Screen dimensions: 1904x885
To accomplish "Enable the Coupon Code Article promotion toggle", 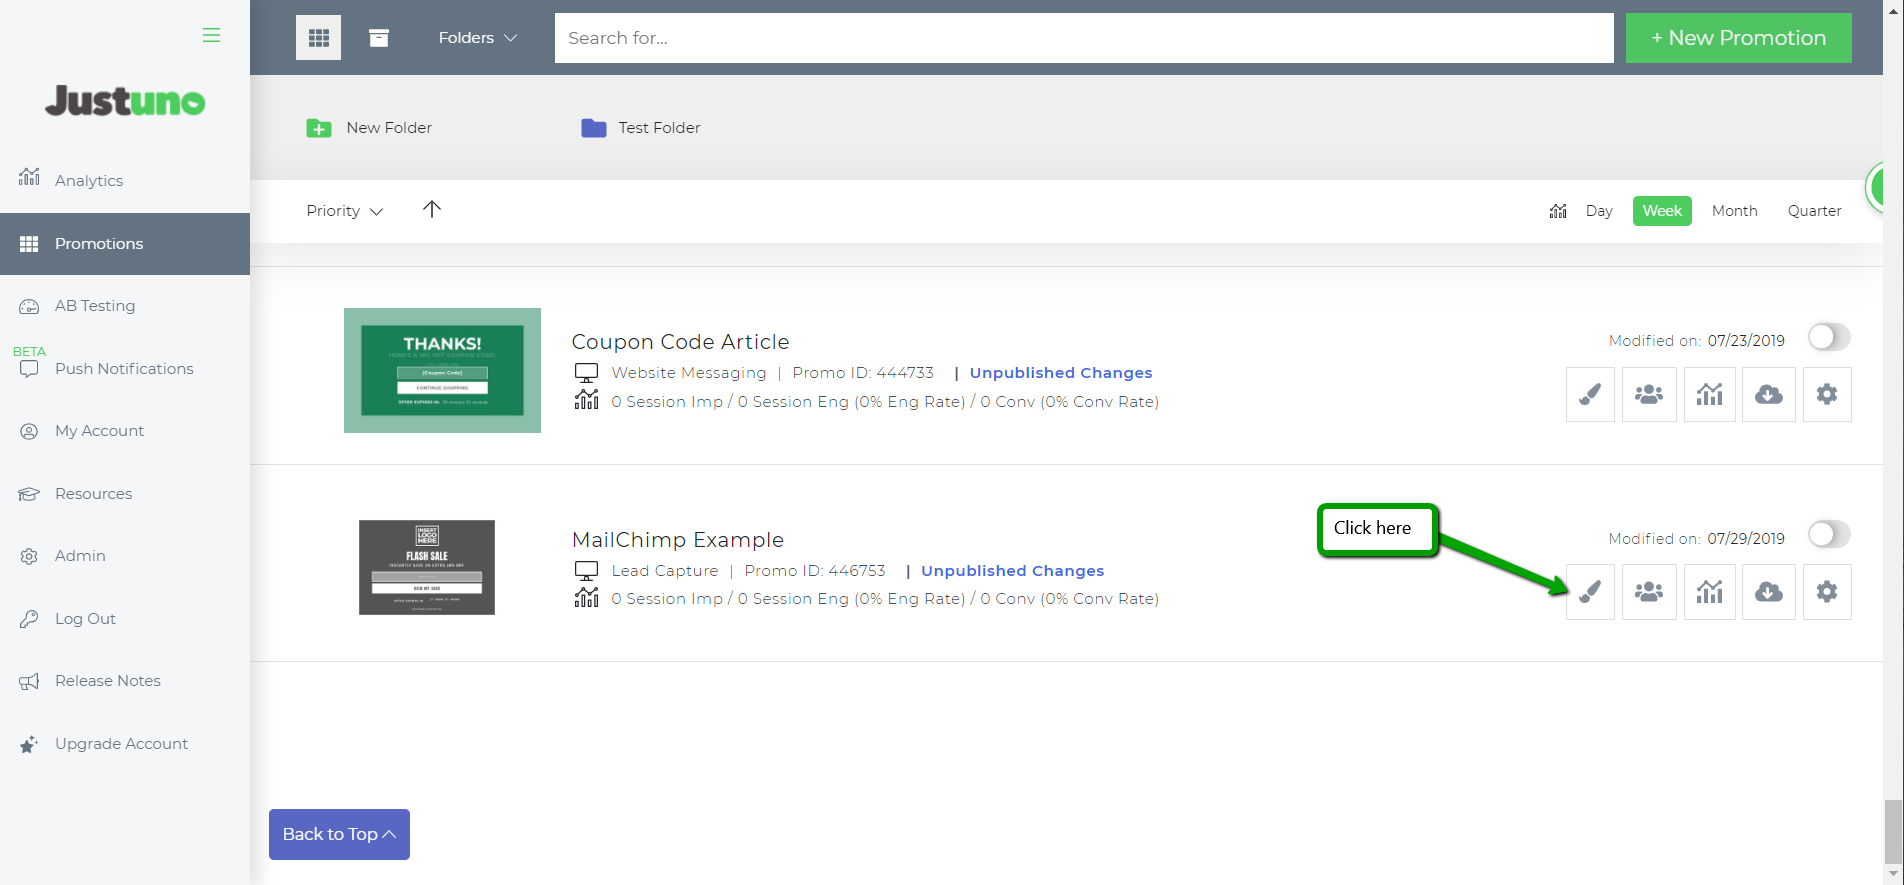I will point(1829,338).
